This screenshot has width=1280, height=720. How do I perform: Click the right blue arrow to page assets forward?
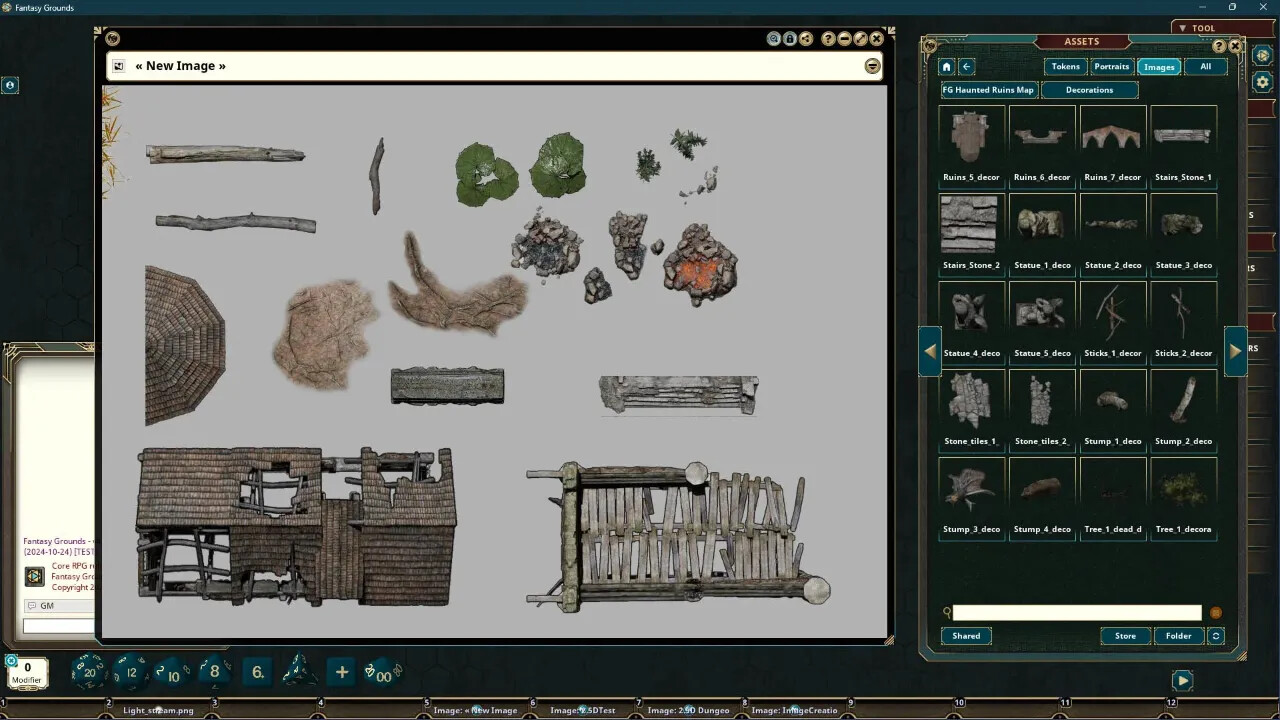1236,350
